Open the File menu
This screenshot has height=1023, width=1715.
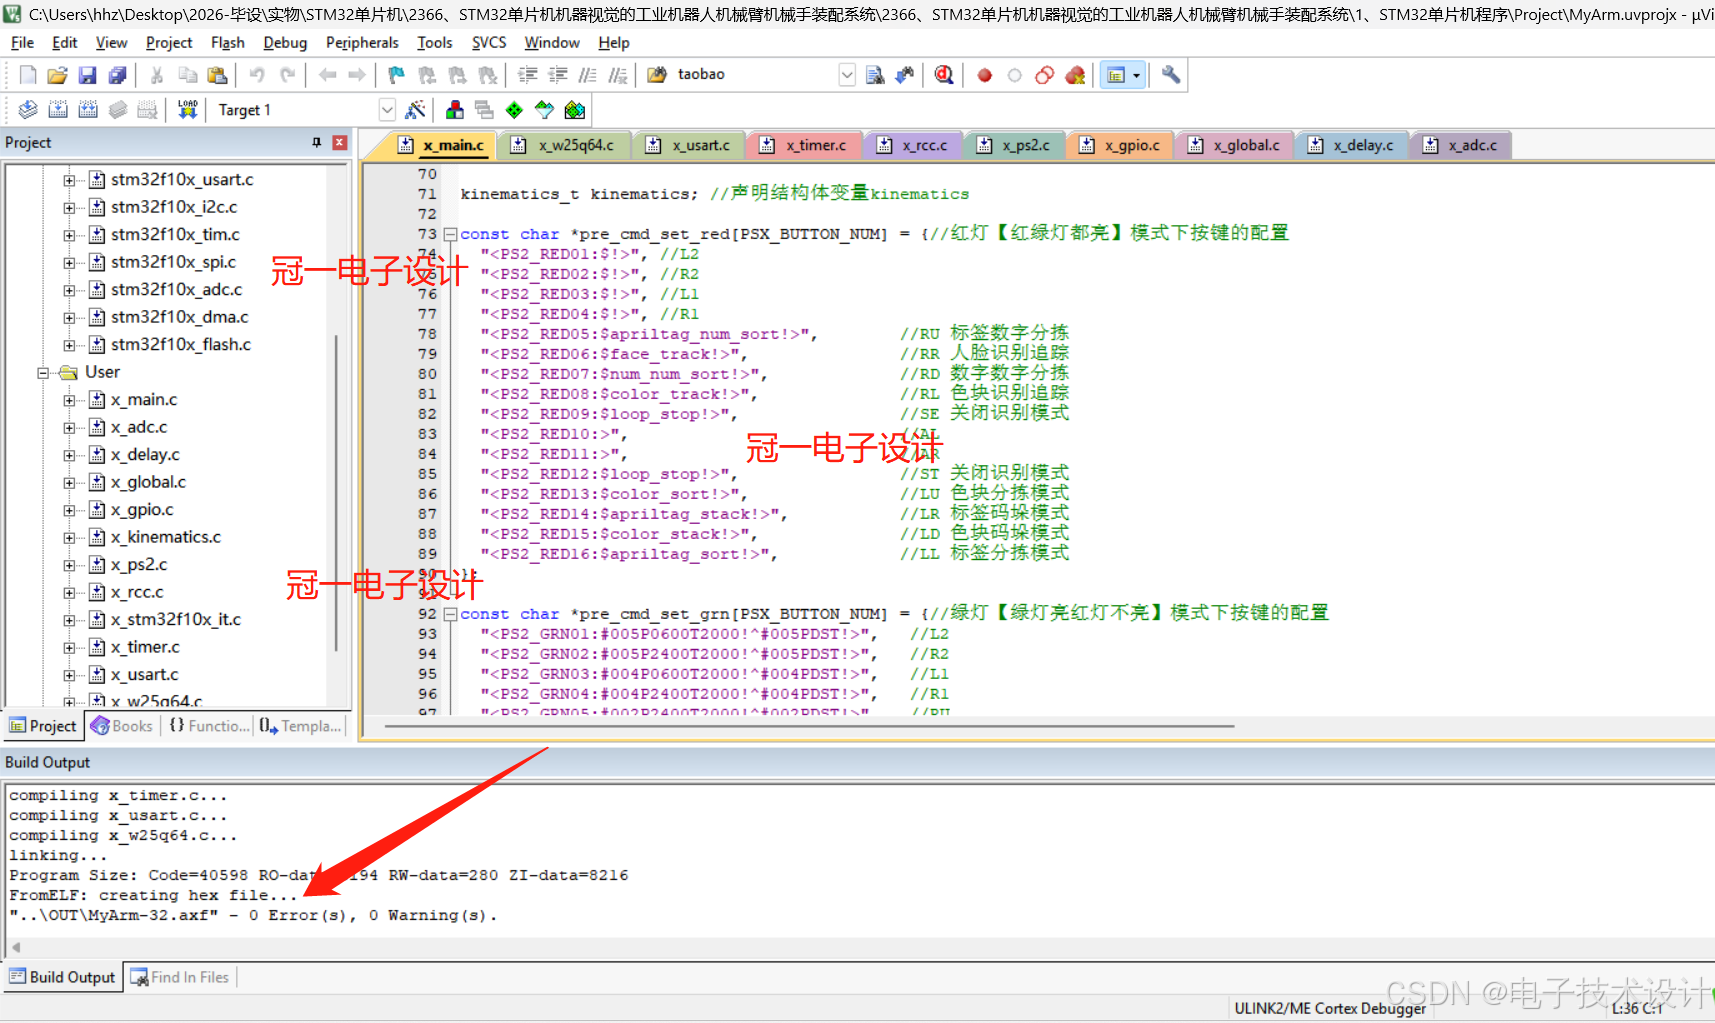tap(22, 43)
